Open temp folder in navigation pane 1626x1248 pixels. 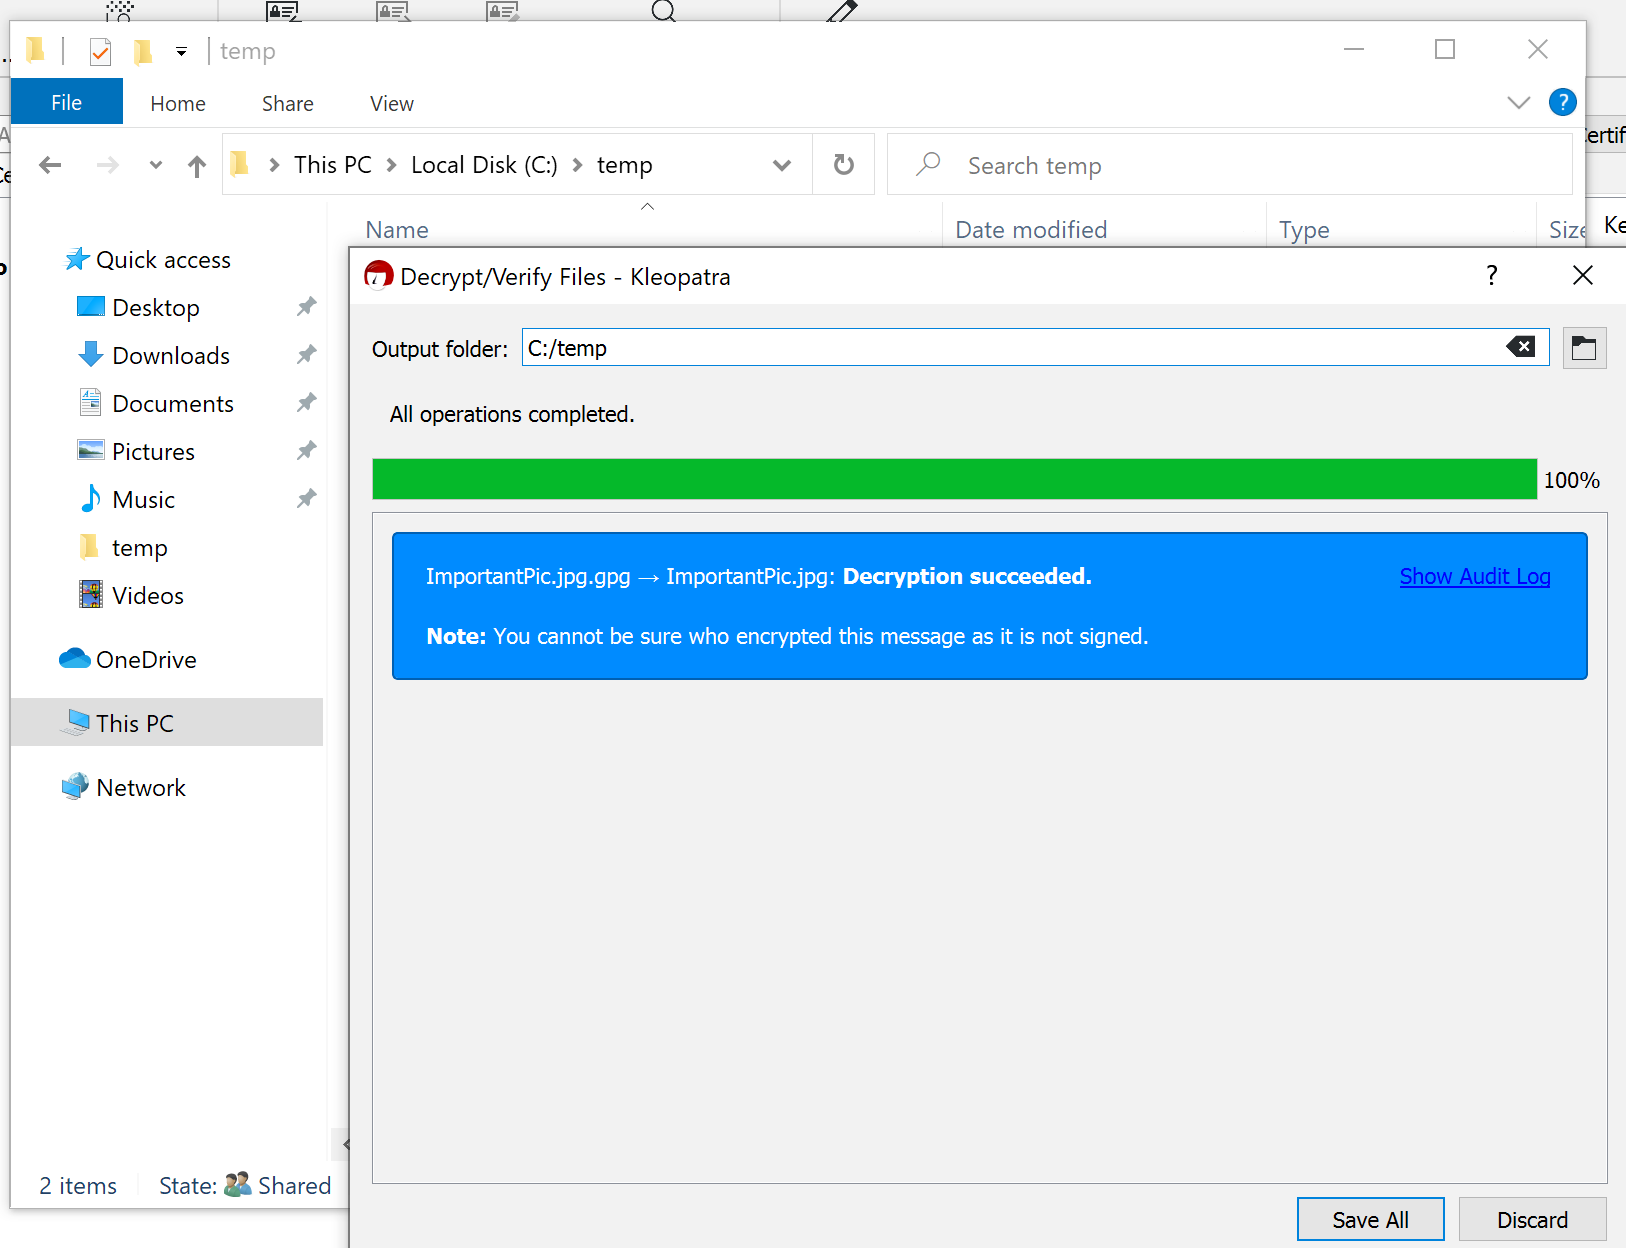(123, 547)
